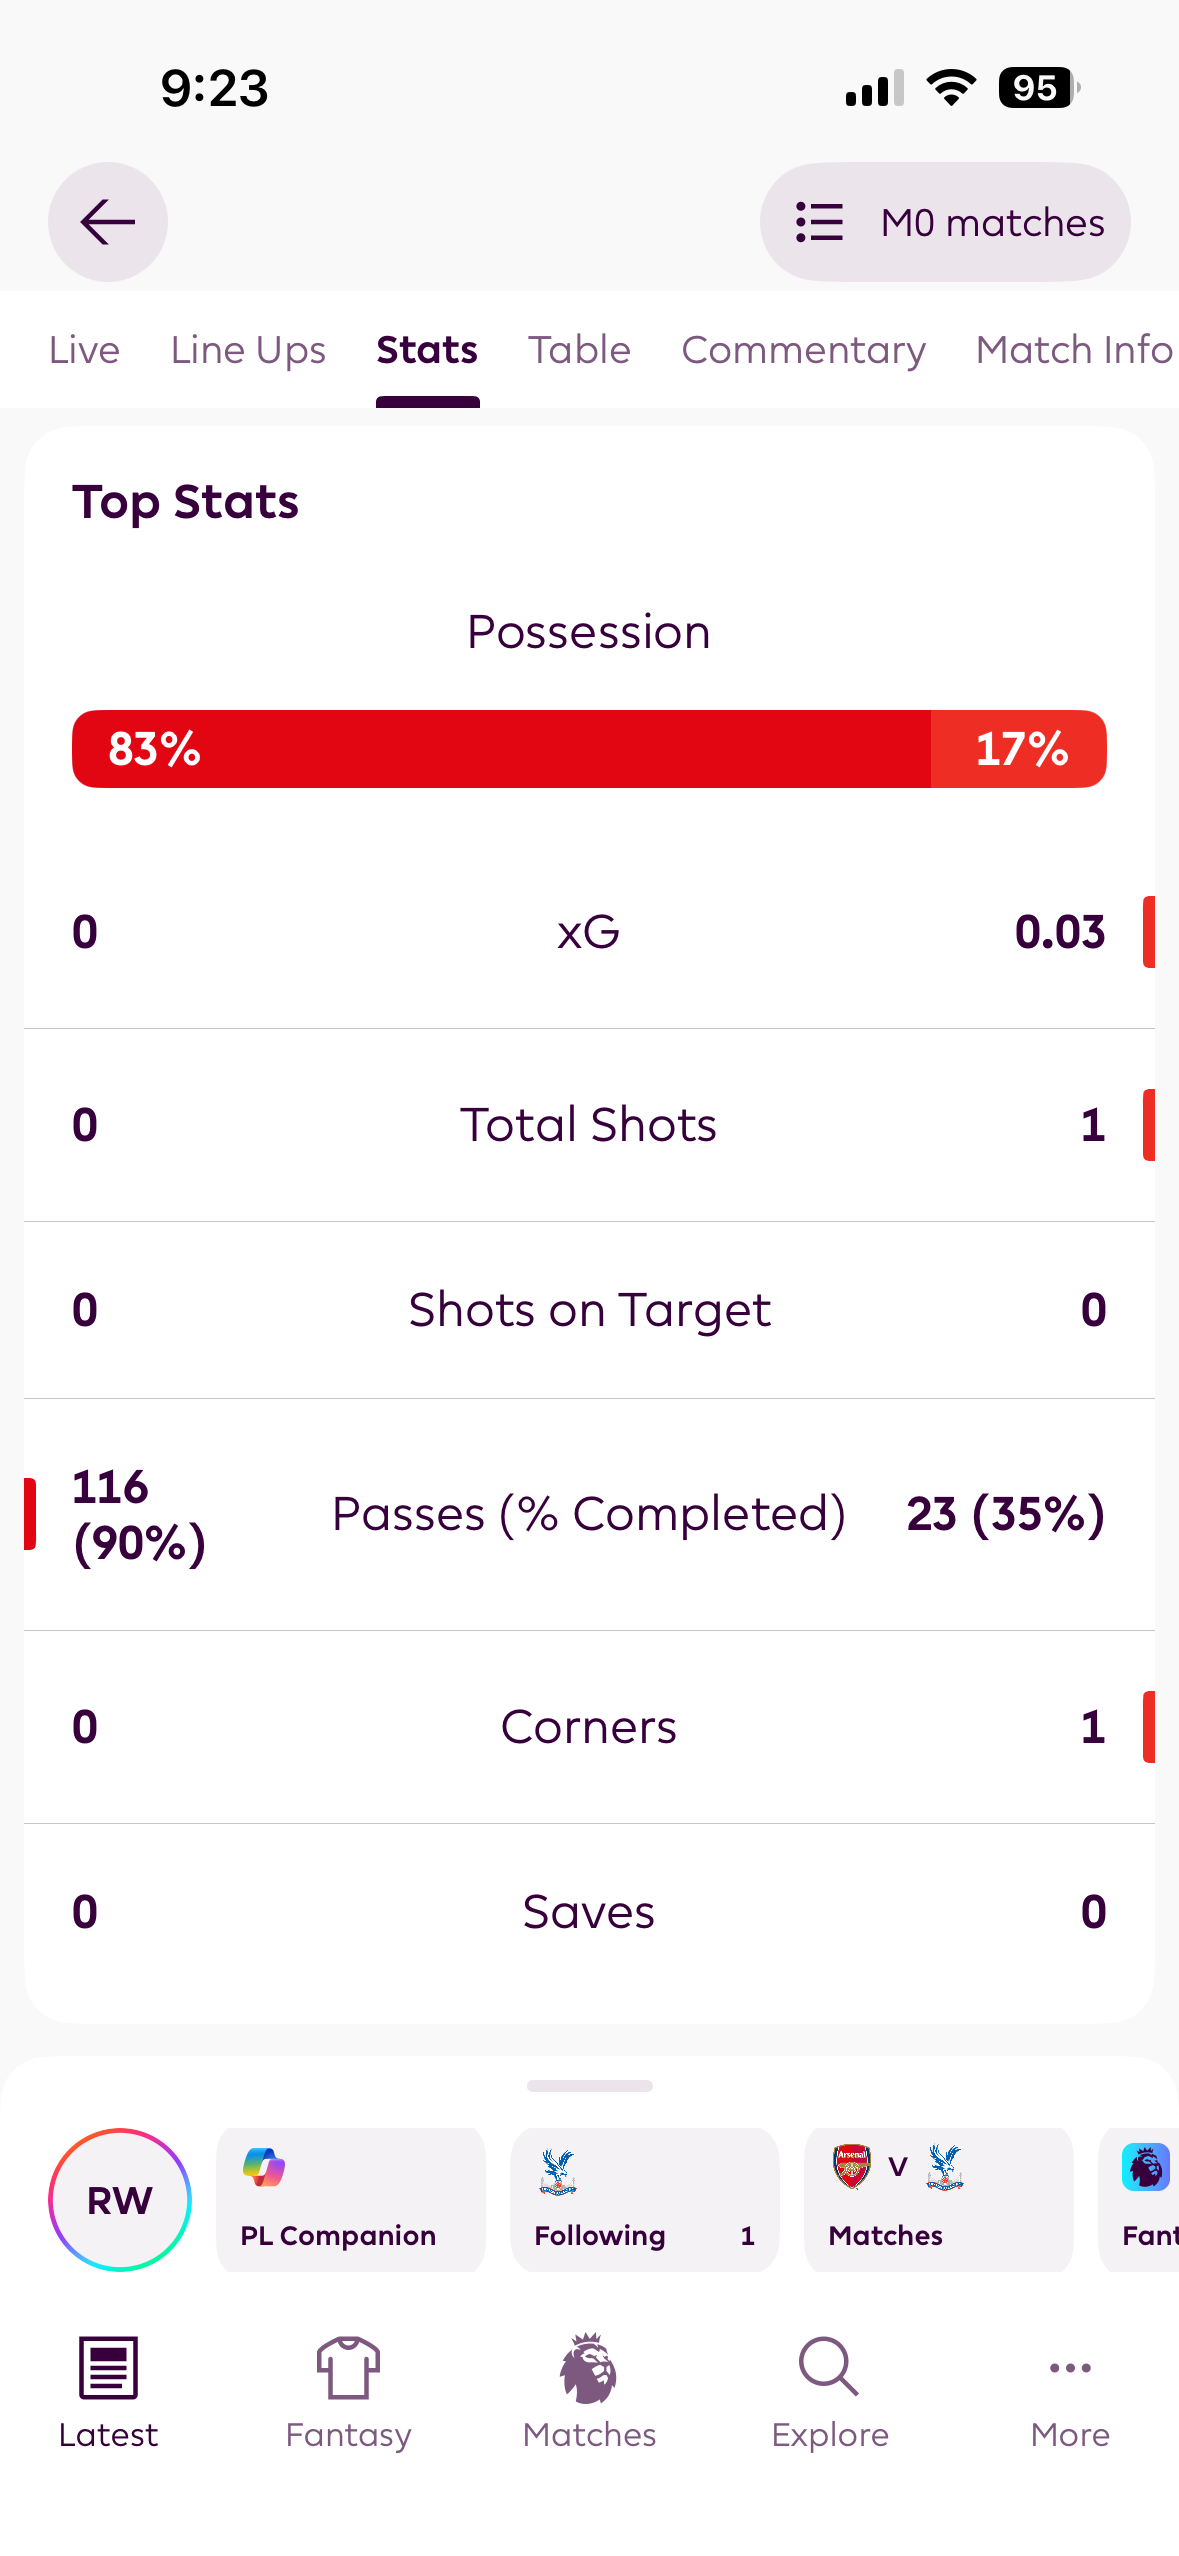Open the M0 matches list
This screenshot has height=2556, width=1179.
point(945,222)
